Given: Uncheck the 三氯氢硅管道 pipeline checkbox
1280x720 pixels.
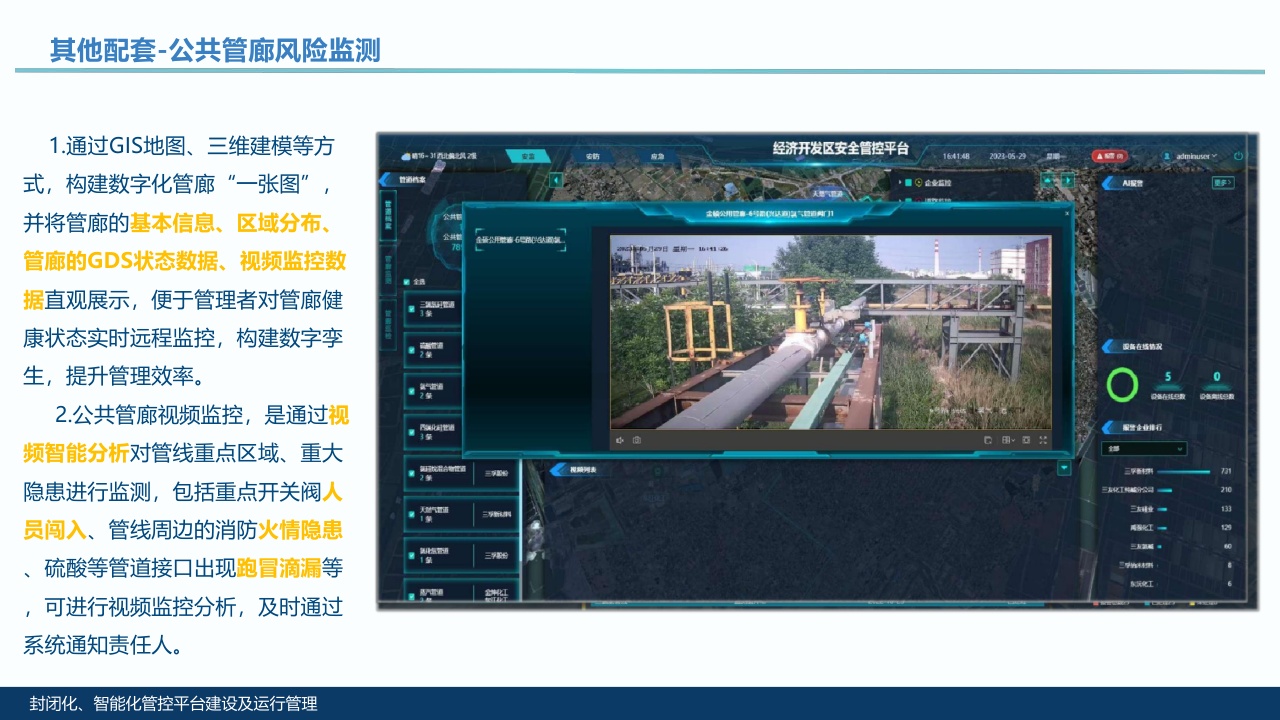Looking at the screenshot, I should [x=411, y=307].
